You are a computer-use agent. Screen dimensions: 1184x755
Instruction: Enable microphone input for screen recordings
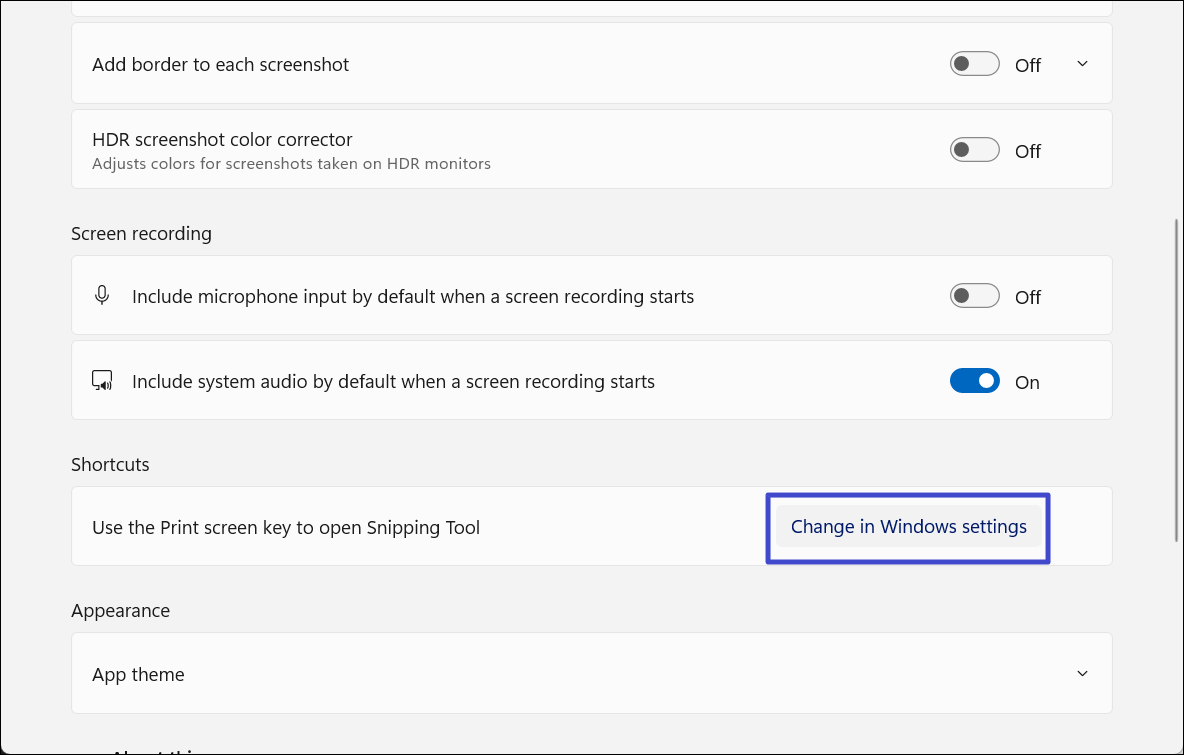[974, 295]
